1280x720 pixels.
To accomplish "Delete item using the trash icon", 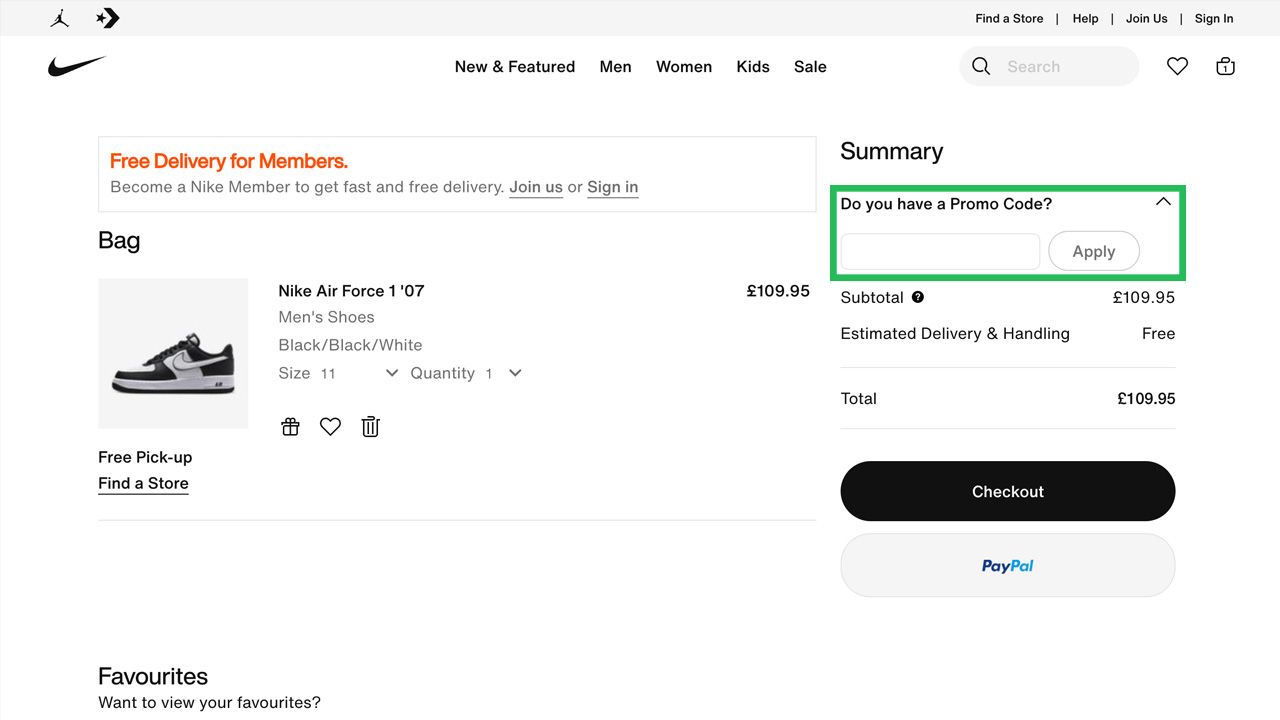I will 370,426.
